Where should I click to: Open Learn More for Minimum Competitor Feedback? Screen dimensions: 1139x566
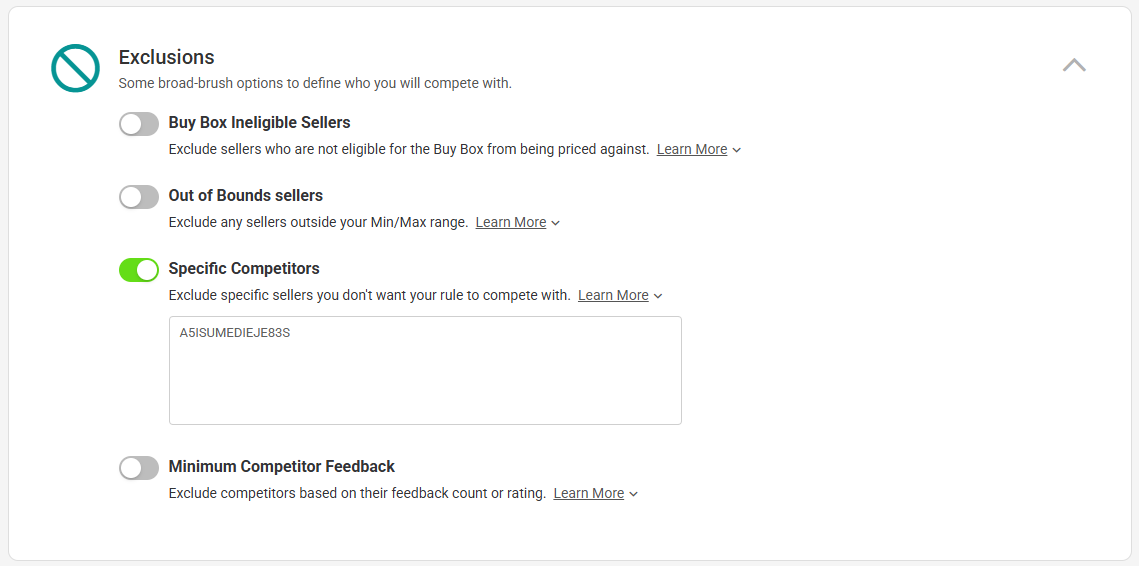tap(588, 493)
